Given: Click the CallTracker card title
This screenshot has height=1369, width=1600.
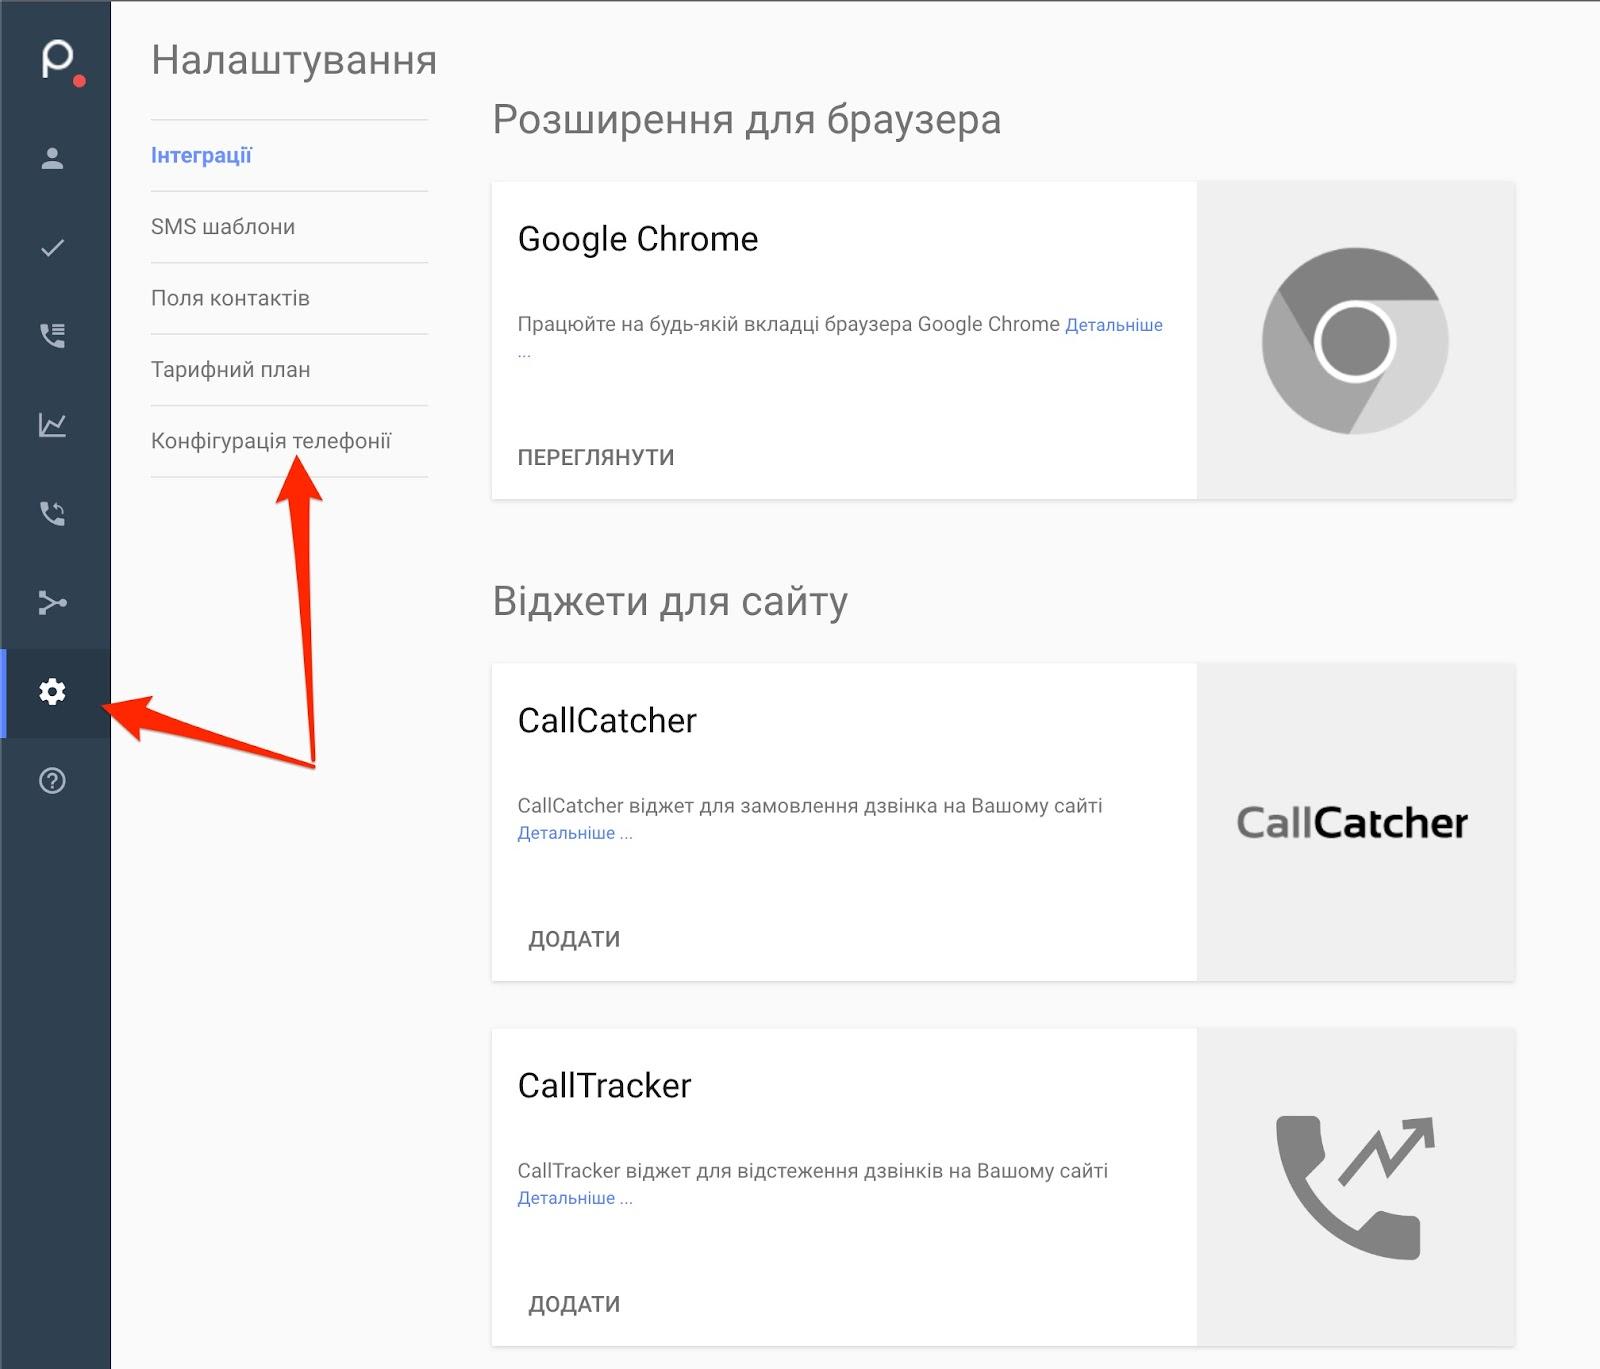Looking at the screenshot, I should tap(604, 1086).
